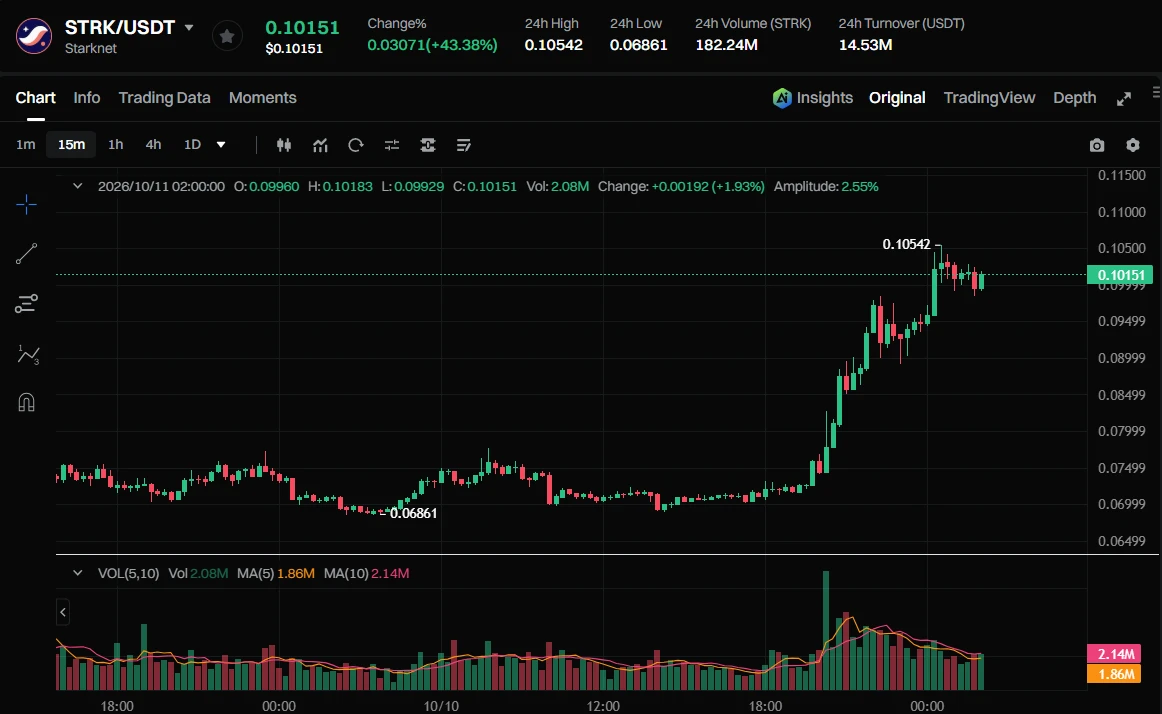
Task: Open the STRK/USDT pair dropdown arrow
Action: (189, 27)
